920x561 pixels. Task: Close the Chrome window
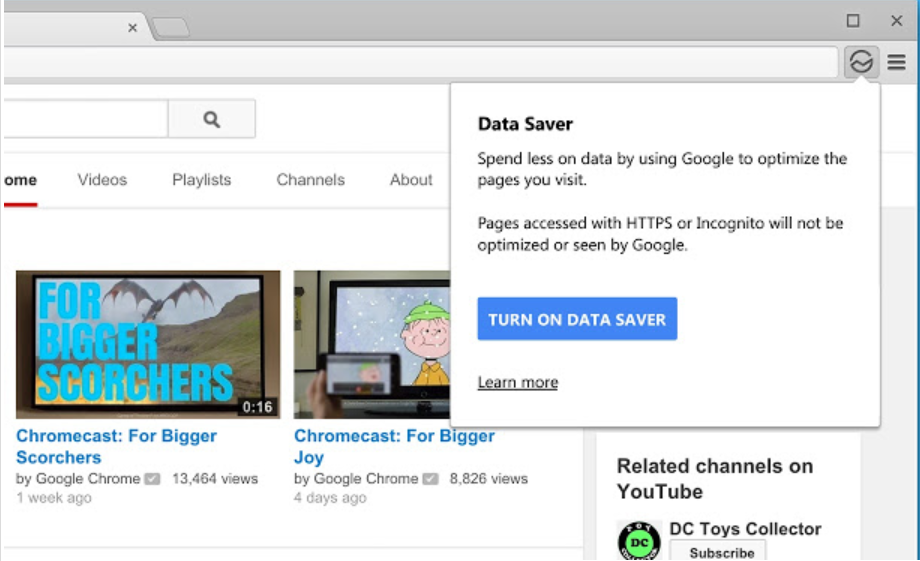coord(897,21)
